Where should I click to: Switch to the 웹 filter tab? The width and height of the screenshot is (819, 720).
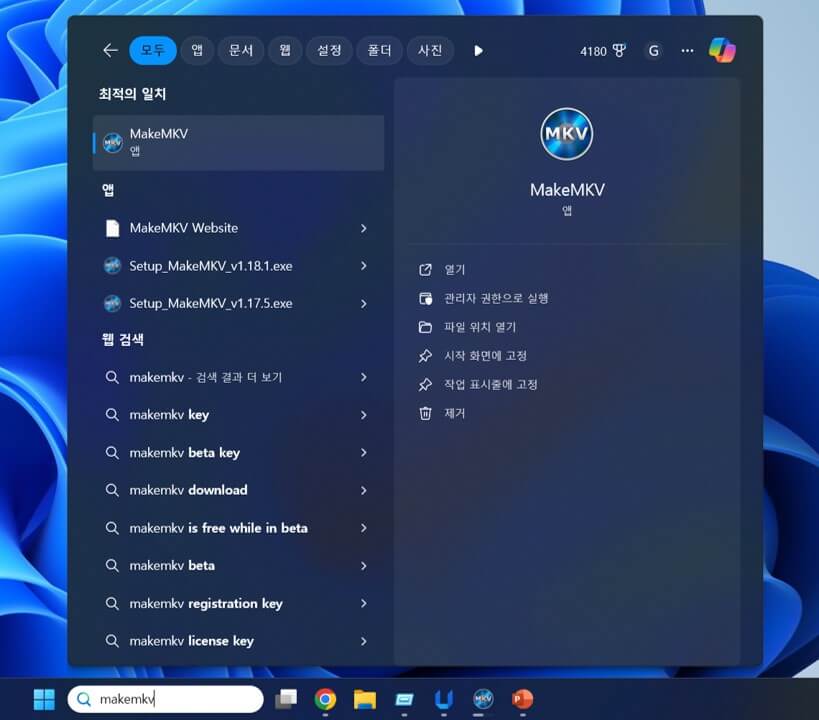pos(285,51)
